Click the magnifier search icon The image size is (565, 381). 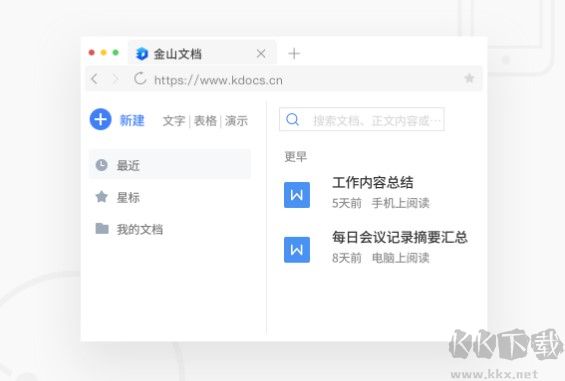(x=292, y=119)
